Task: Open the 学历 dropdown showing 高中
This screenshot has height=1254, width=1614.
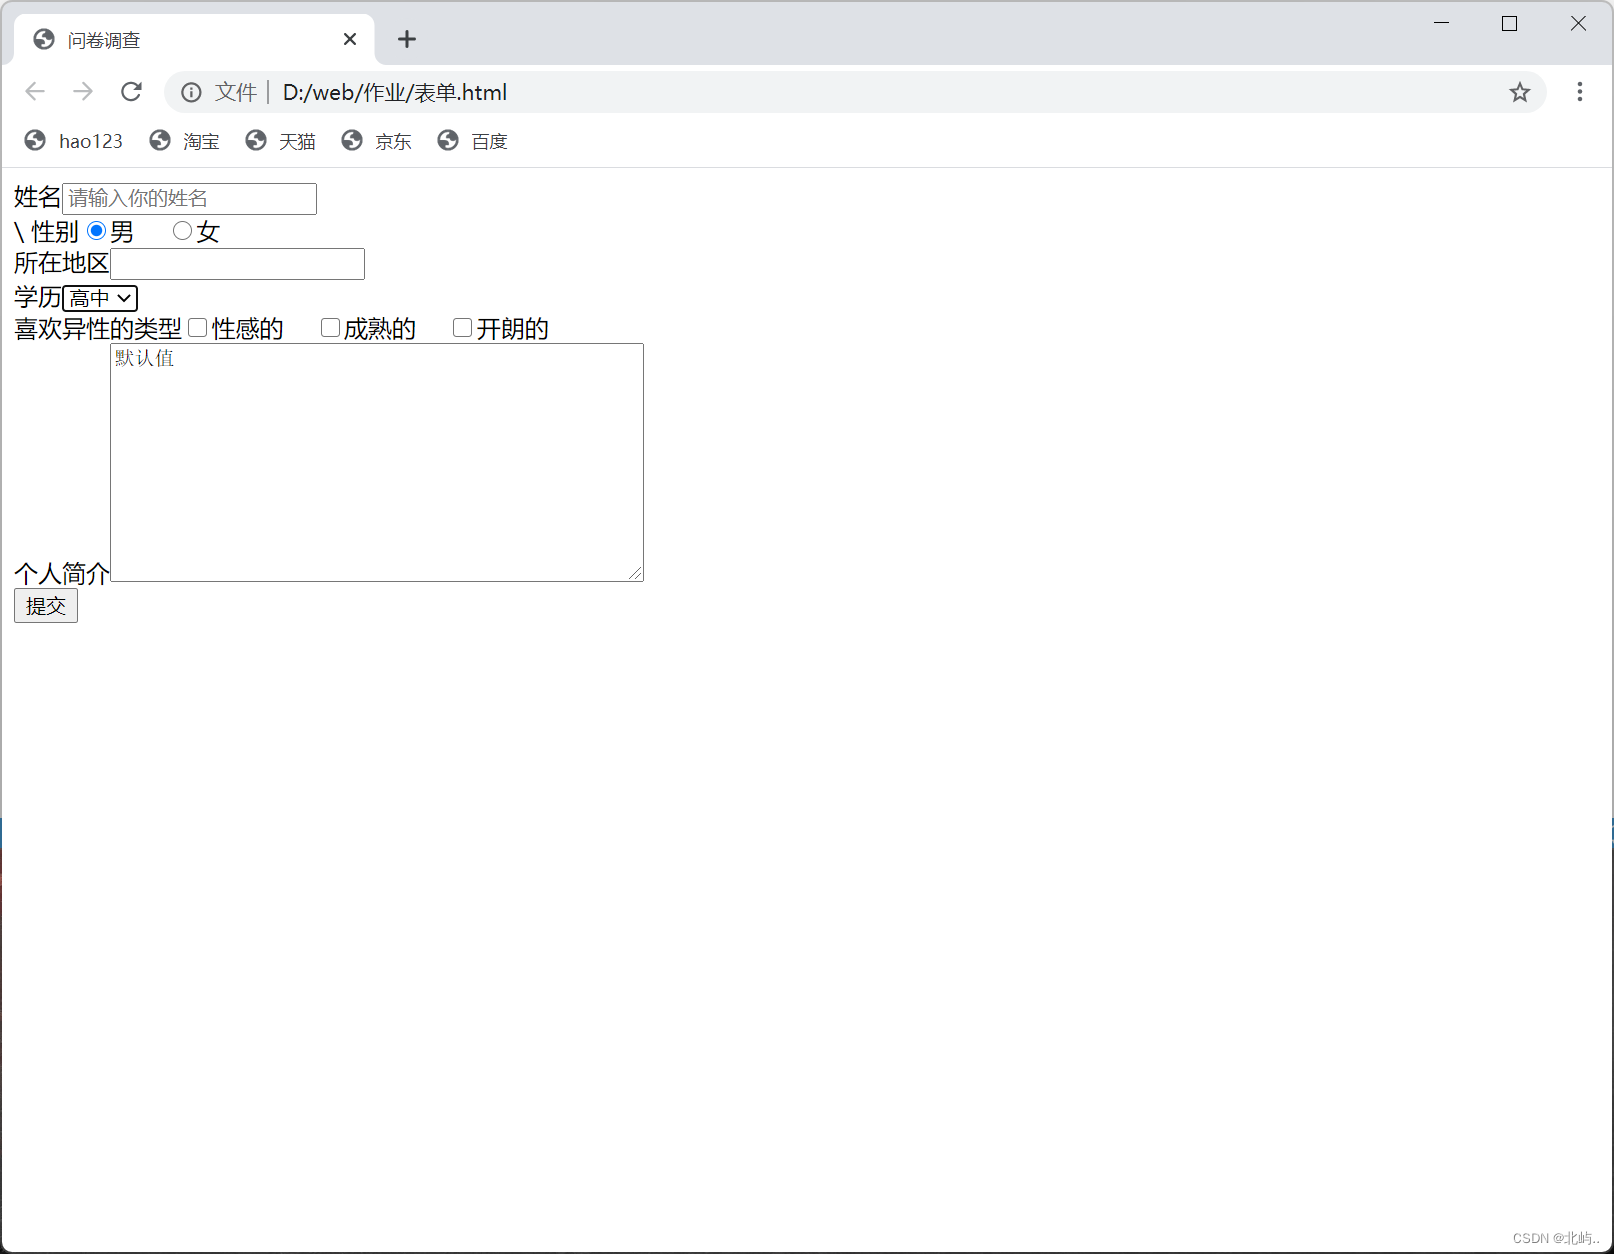Action: tap(100, 298)
